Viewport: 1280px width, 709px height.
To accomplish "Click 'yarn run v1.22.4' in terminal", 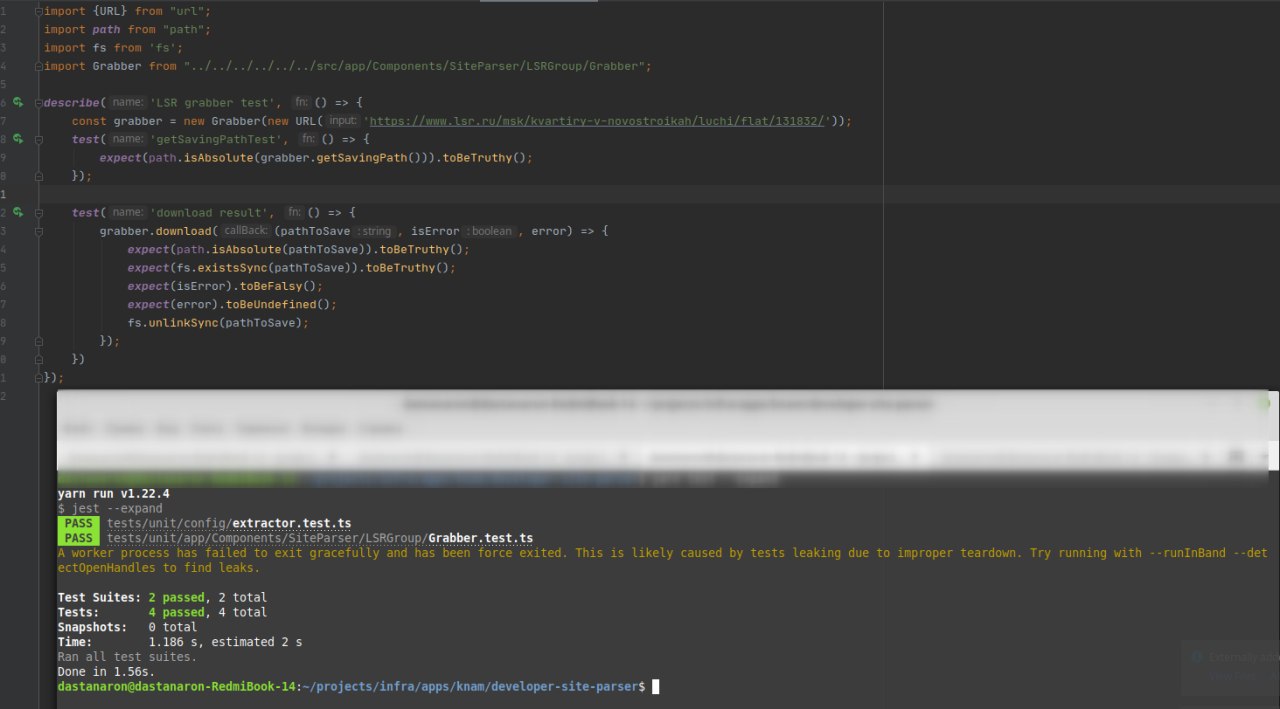I will pyautogui.click(x=113, y=493).
